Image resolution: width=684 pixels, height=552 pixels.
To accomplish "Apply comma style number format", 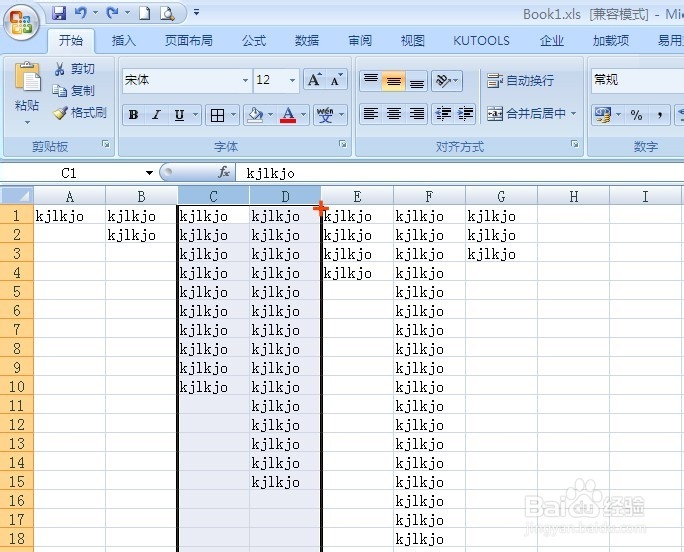I will point(660,115).
